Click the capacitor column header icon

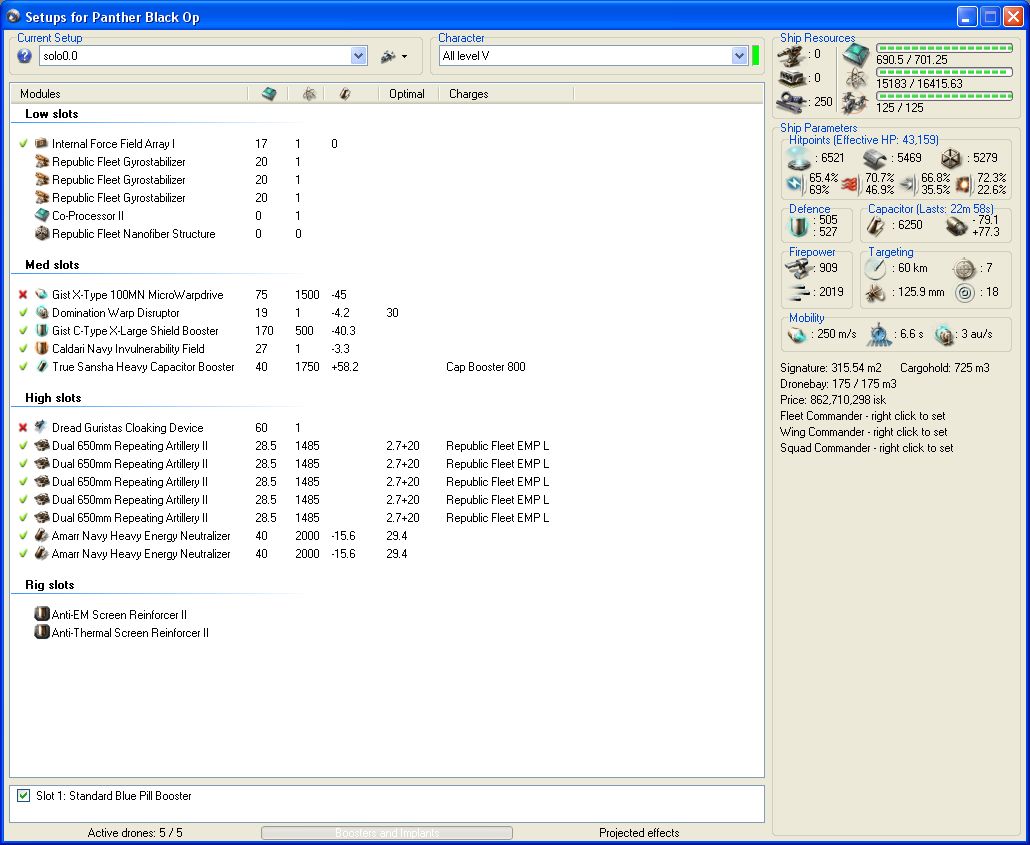point(345,94)
